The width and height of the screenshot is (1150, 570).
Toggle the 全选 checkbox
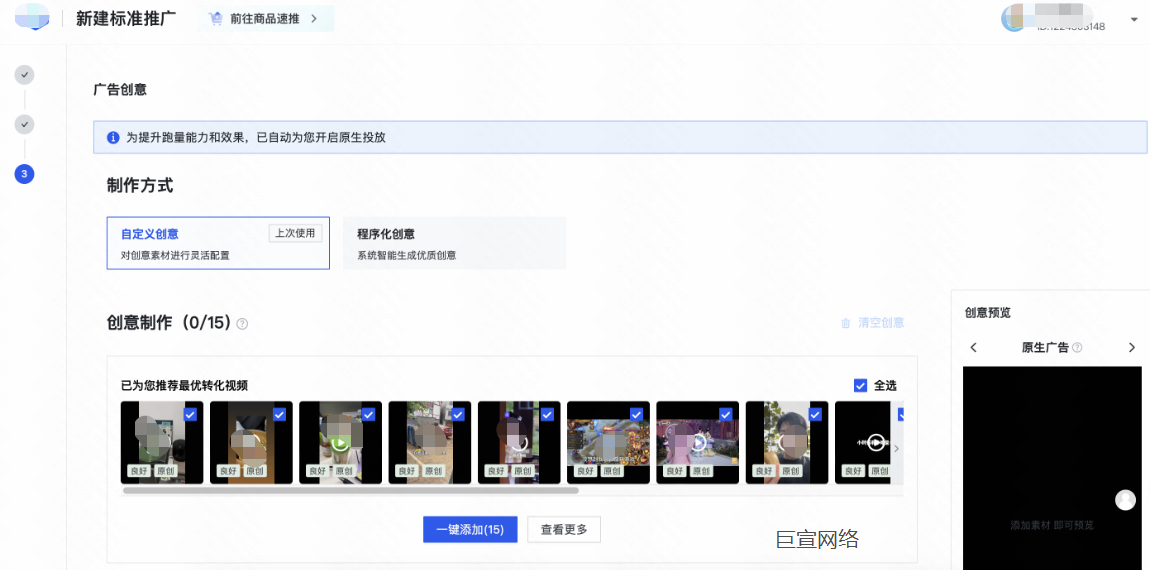(860, 386)
